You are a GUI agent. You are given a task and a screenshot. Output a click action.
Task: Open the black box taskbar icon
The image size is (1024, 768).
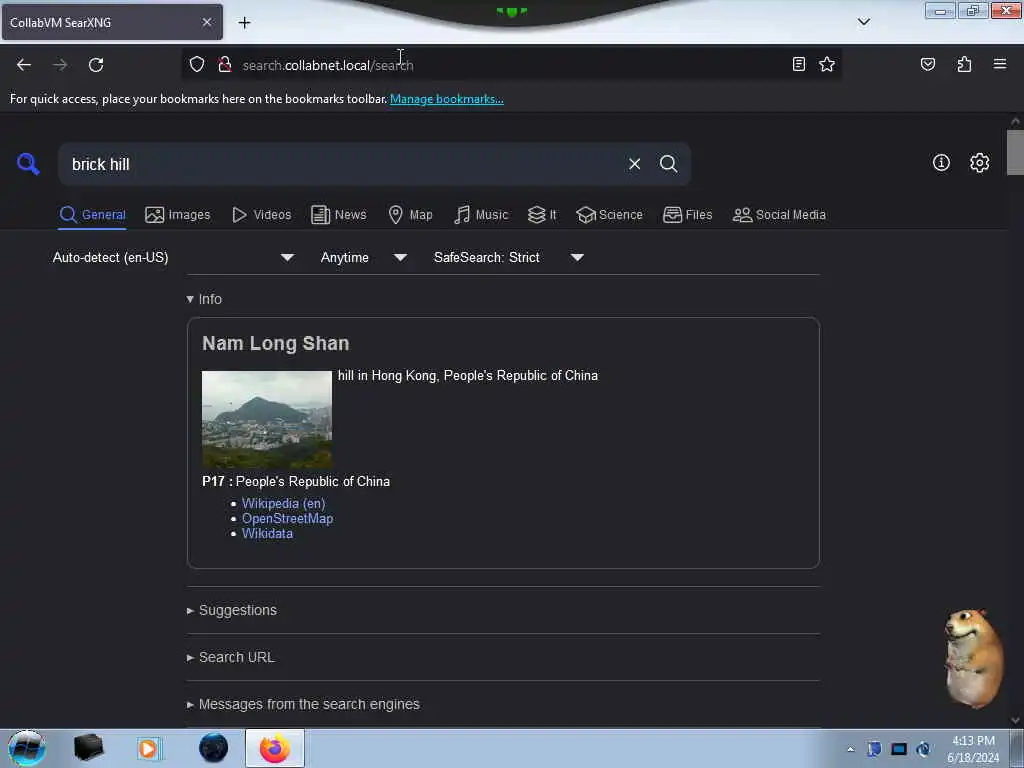click(88, 748)
